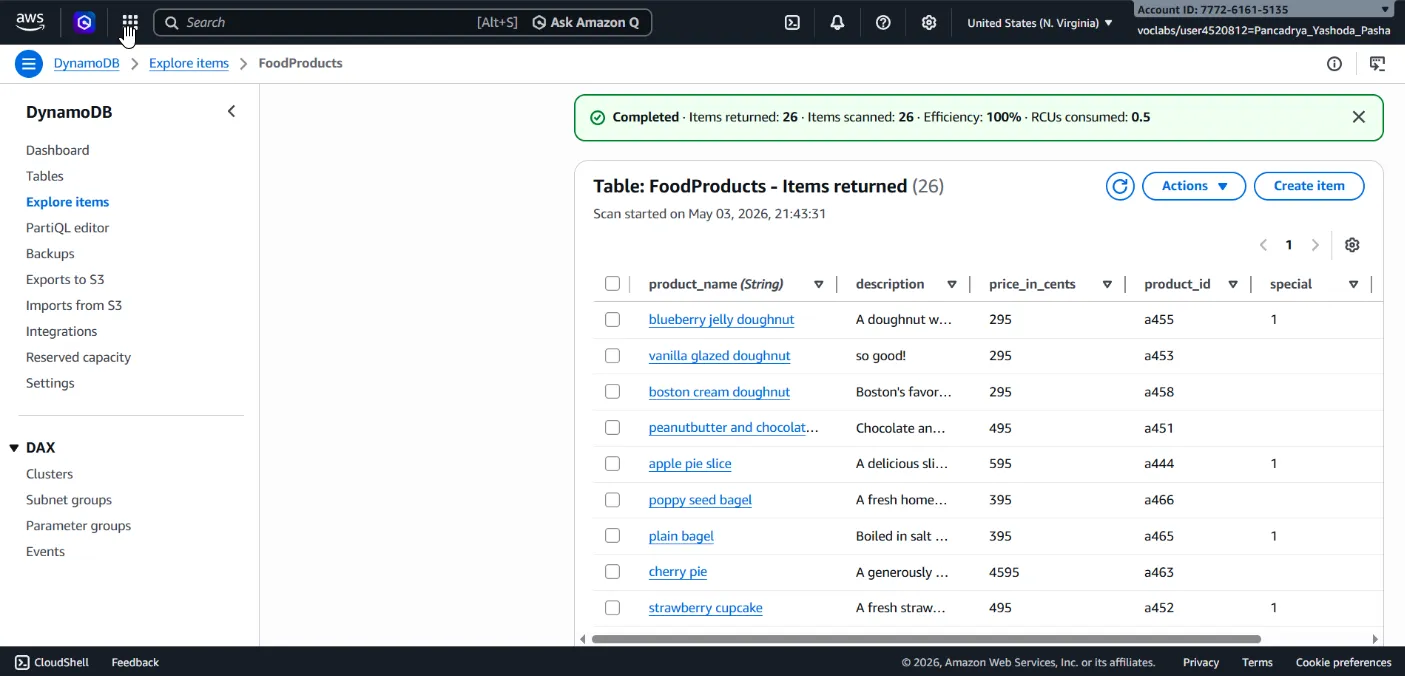
Task: Check the cherry pie row
Action: pos(612,572)
